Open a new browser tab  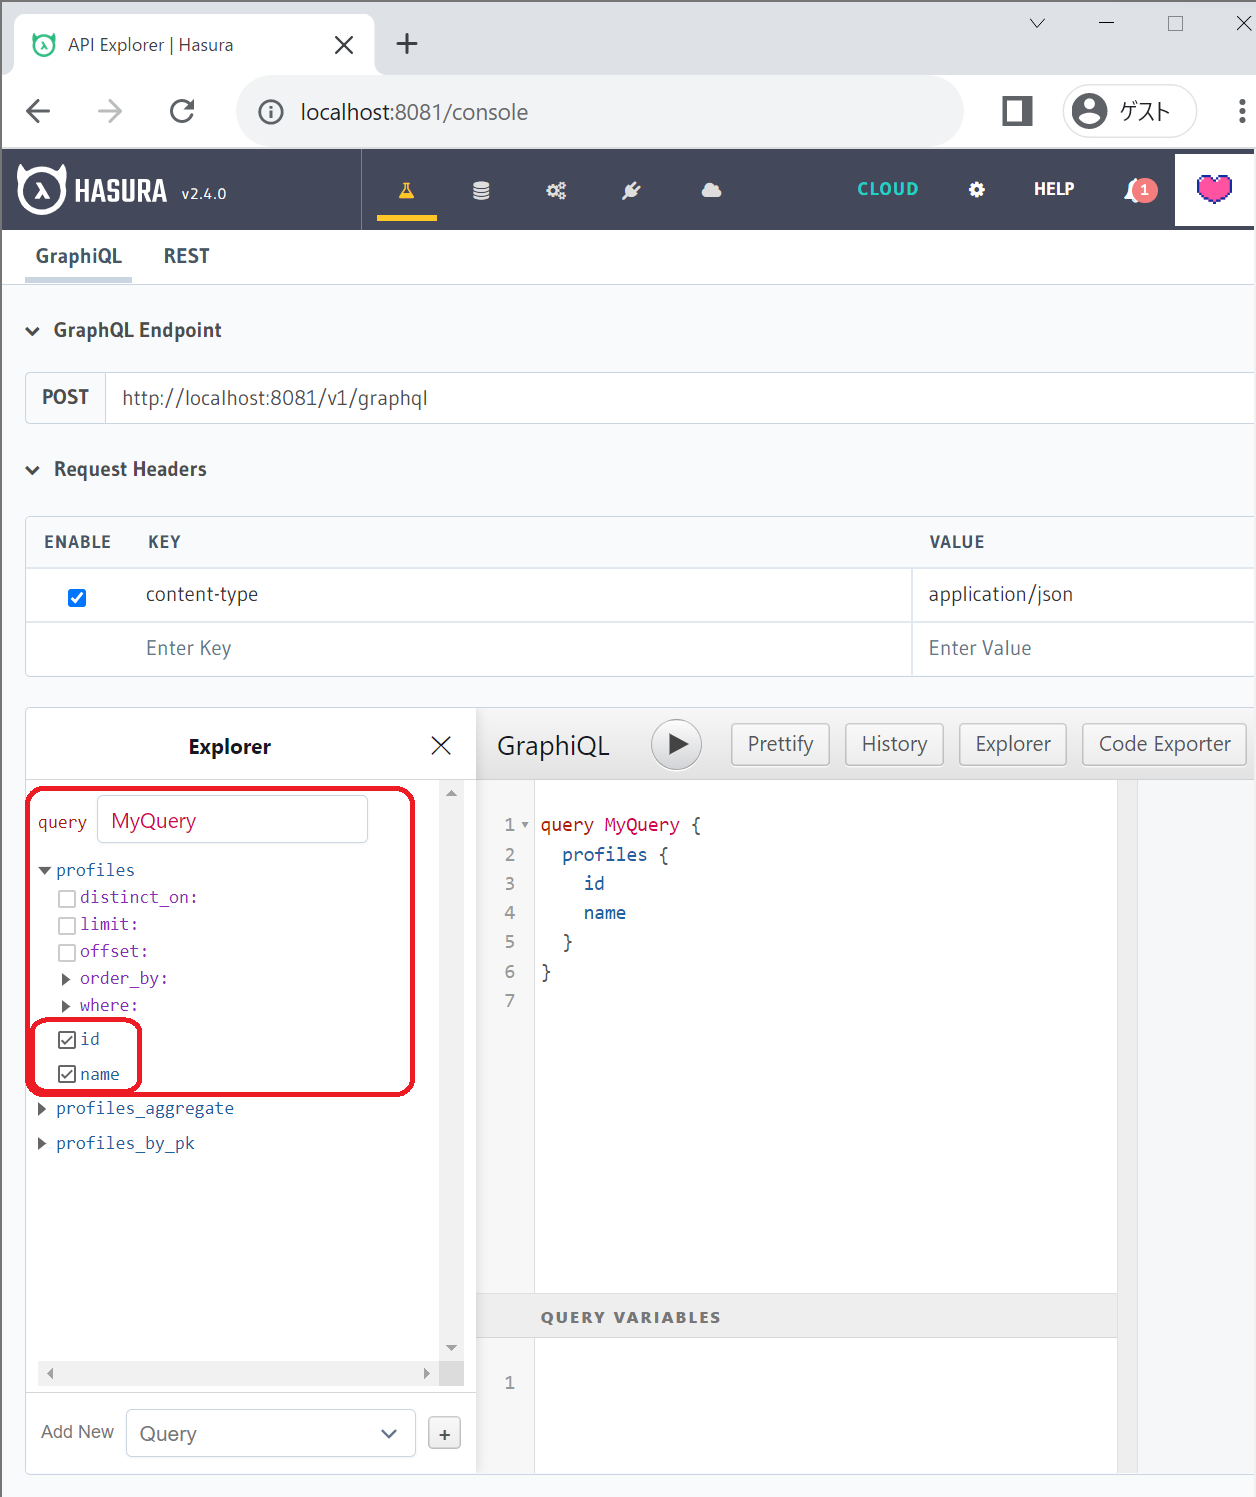(407, 44)
